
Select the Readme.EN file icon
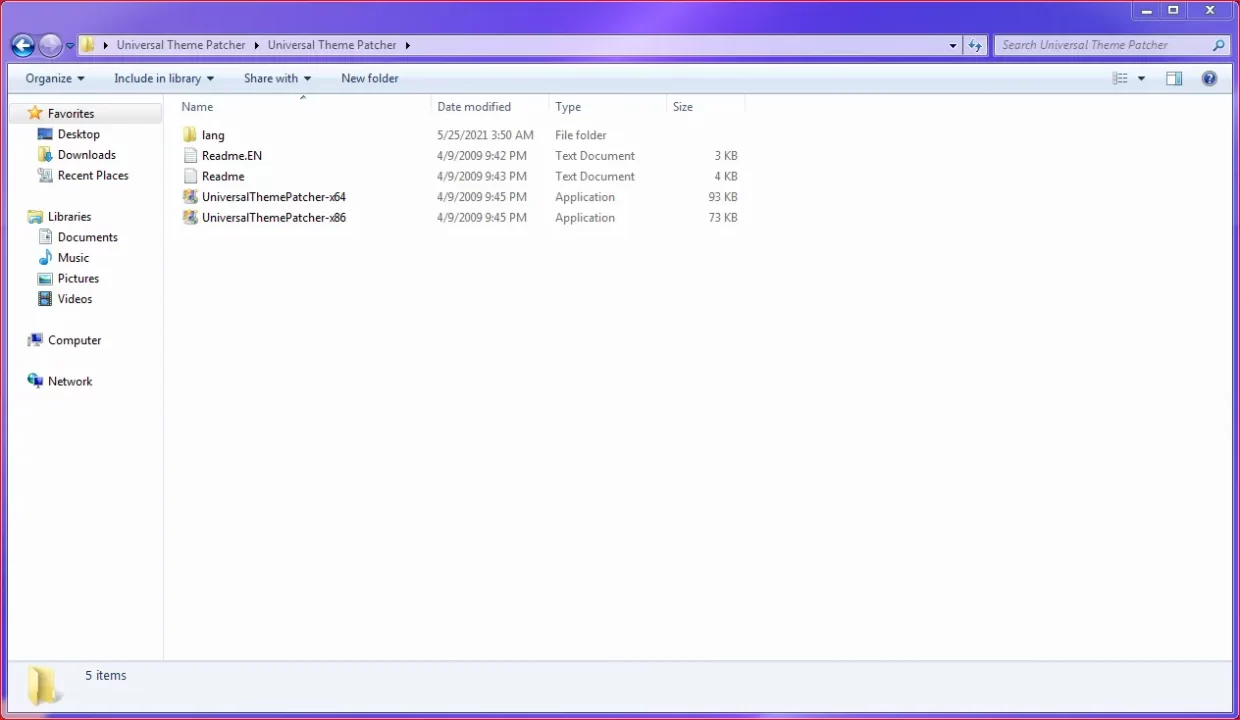pos(190,156)
